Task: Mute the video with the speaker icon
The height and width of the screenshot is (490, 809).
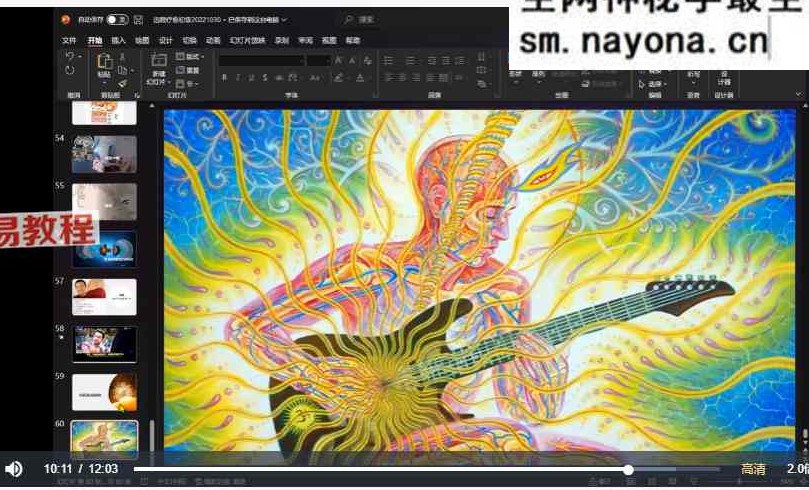Action: 13,468
